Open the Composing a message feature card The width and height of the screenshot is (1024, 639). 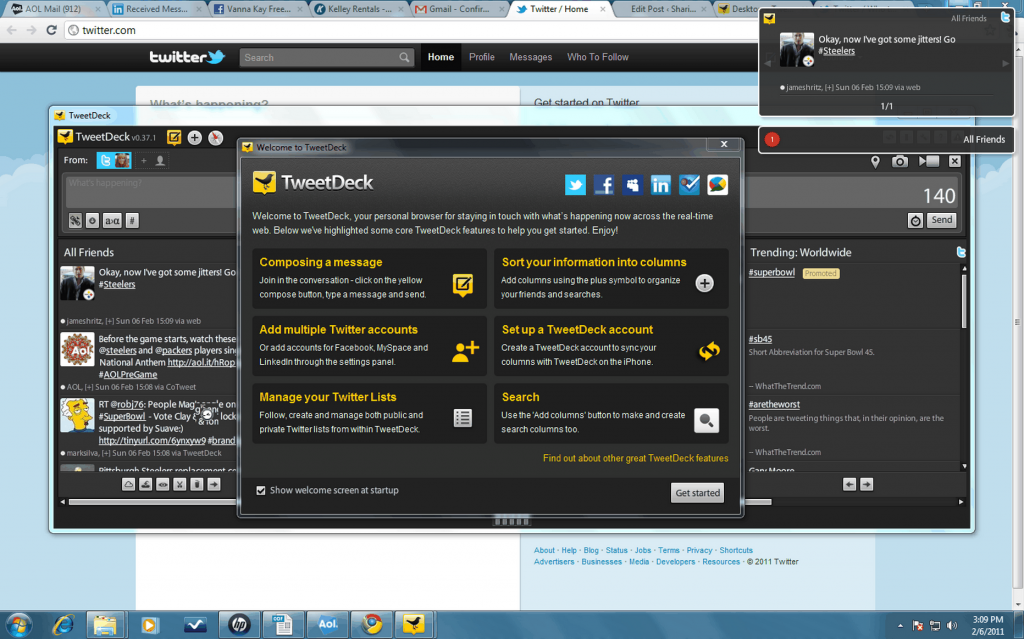(x=370, y=278)
